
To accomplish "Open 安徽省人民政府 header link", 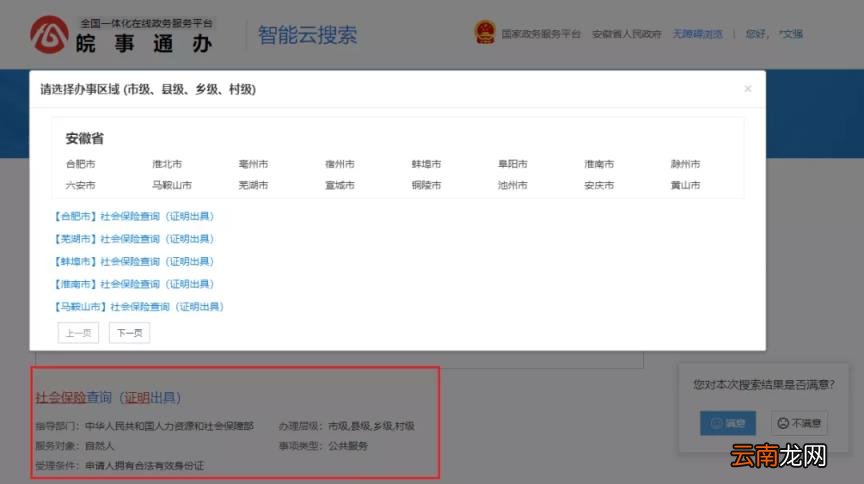I will click(627, 34).
